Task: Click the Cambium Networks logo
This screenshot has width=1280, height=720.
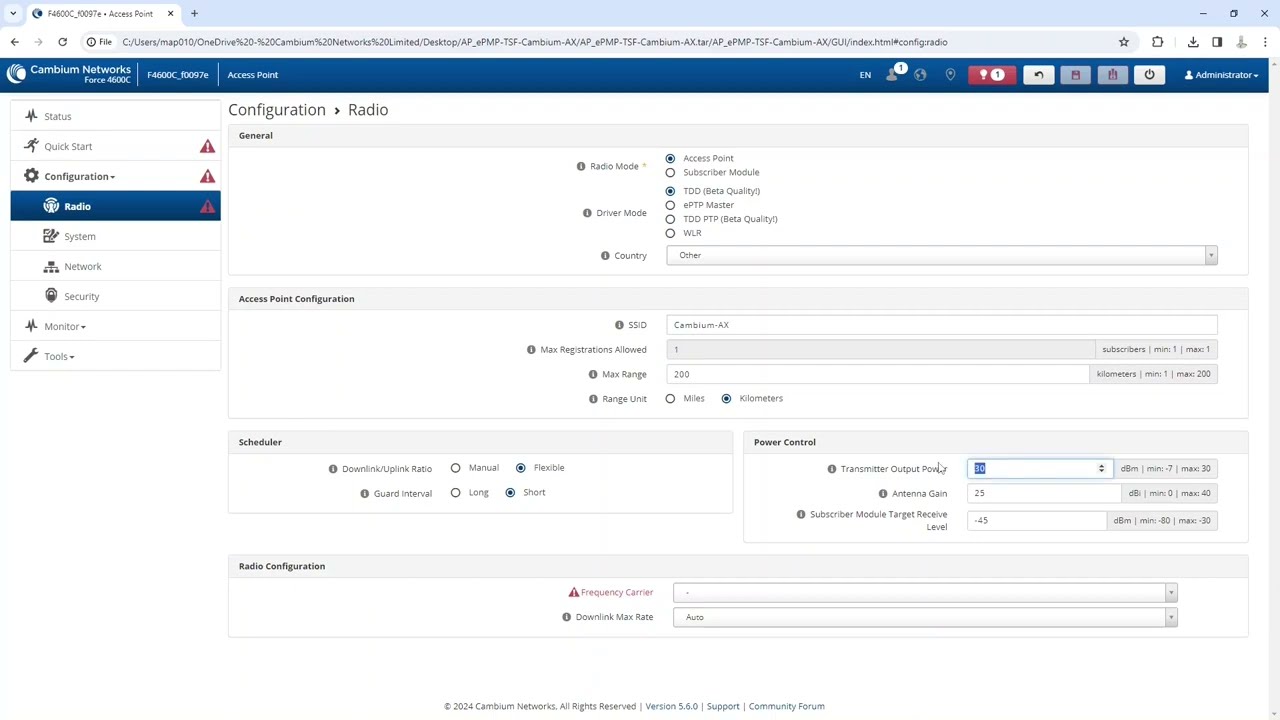Action: click(69, 74)
